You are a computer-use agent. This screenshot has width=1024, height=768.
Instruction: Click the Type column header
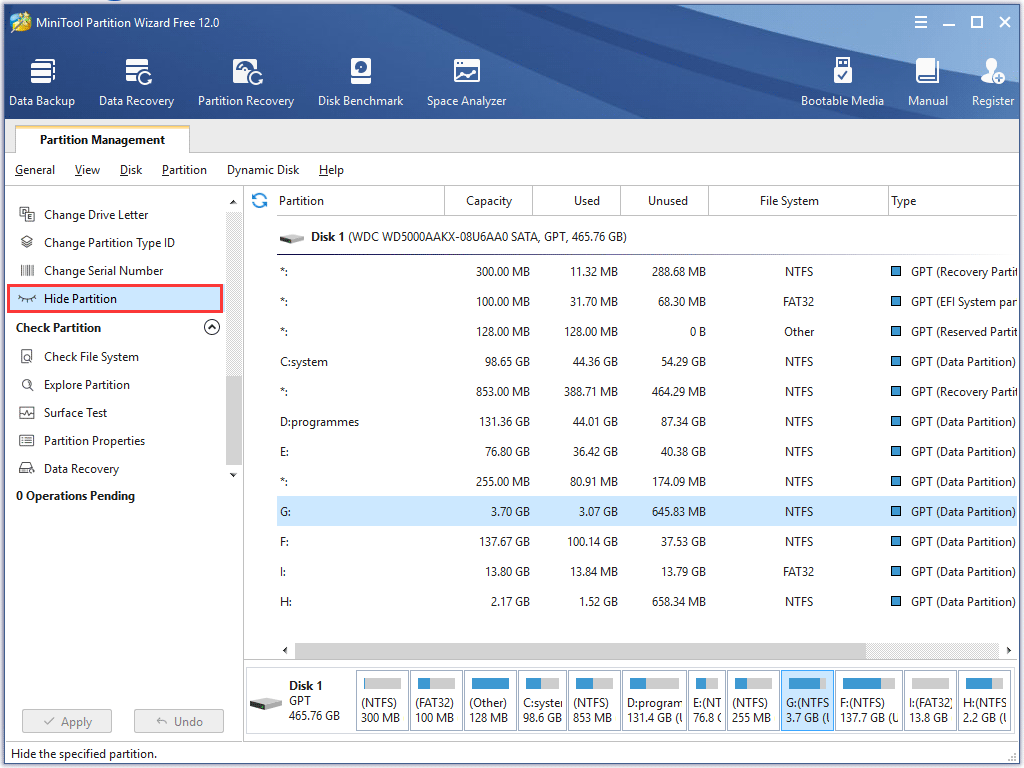coord(953,200)
